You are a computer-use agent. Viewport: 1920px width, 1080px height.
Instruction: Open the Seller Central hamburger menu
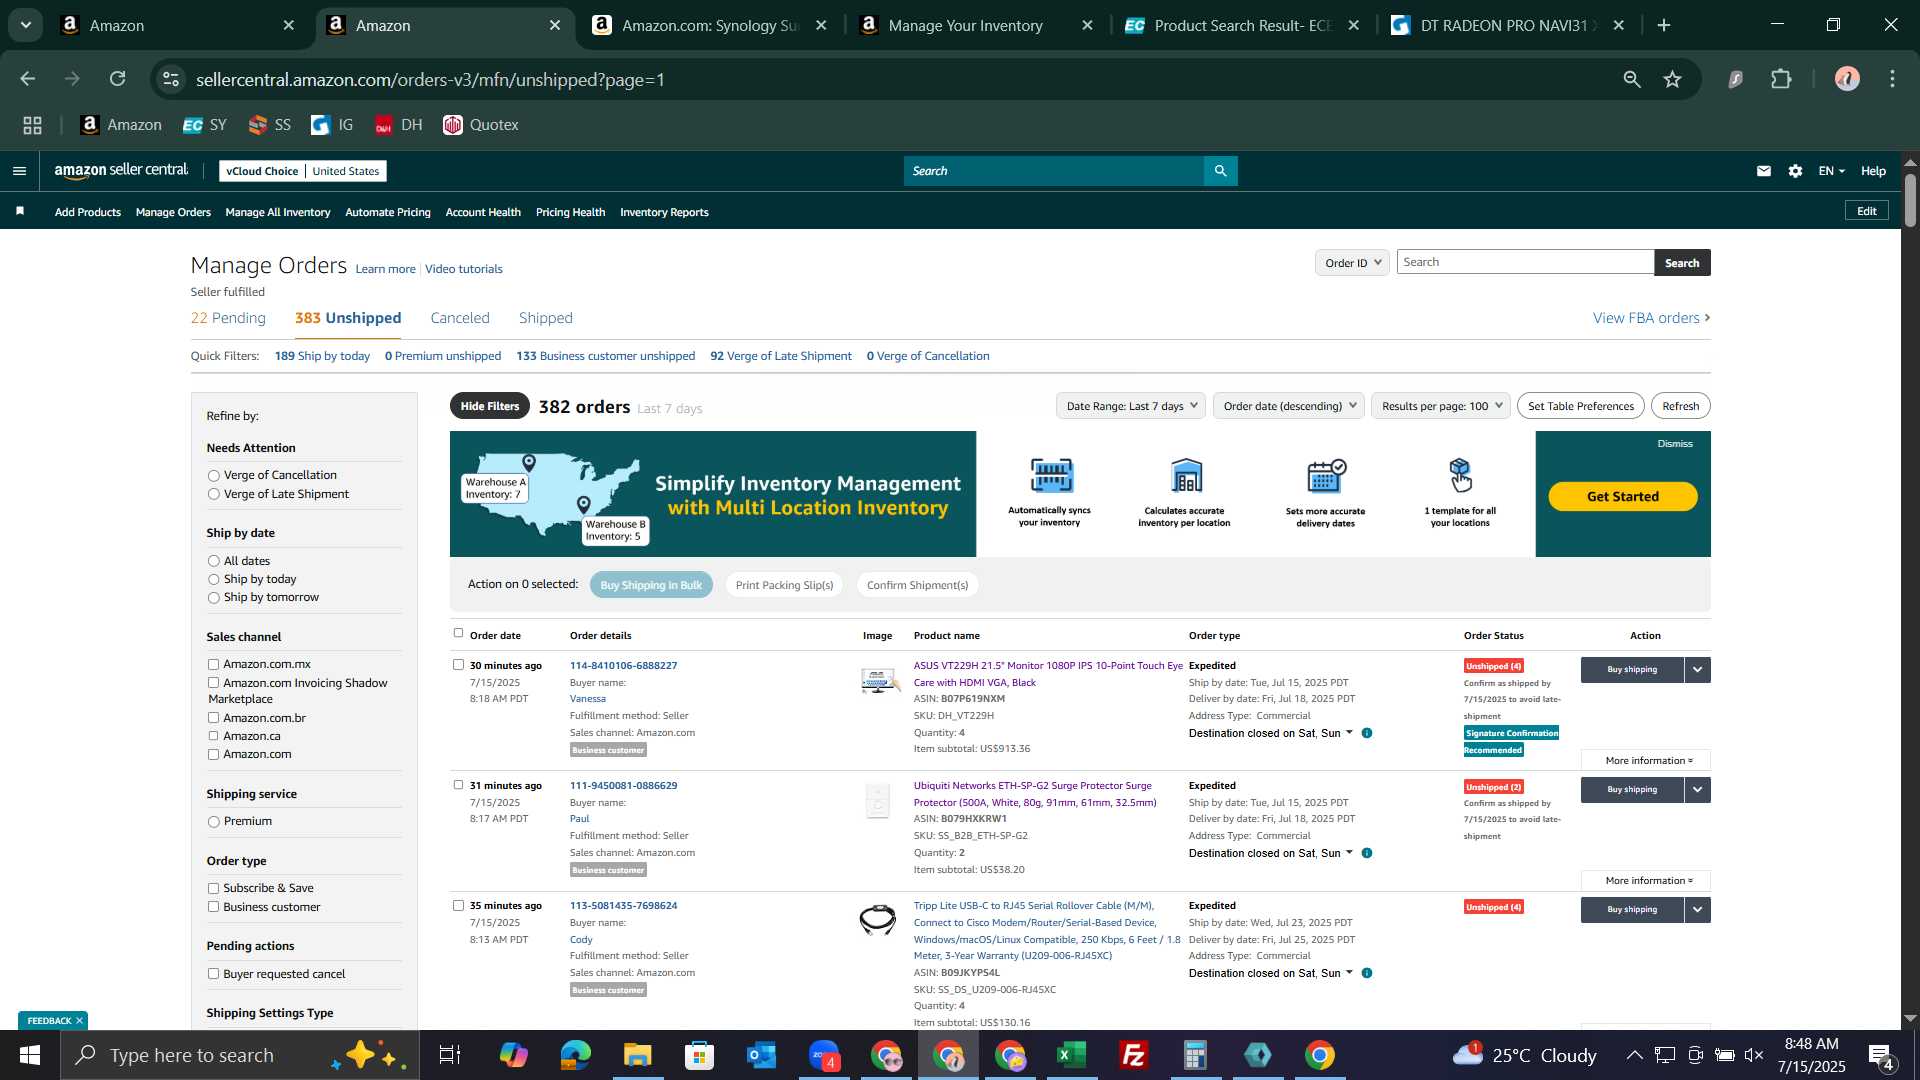(x=19, y=171)
